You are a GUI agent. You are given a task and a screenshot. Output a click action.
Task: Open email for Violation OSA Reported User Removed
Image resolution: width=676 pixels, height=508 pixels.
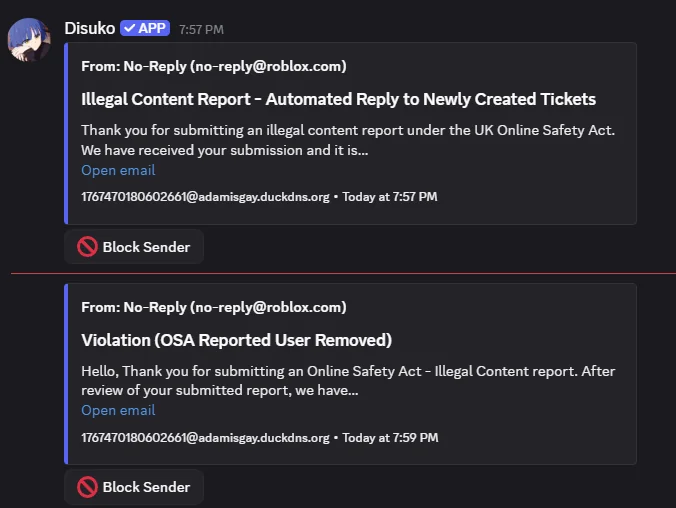[118, 410]
